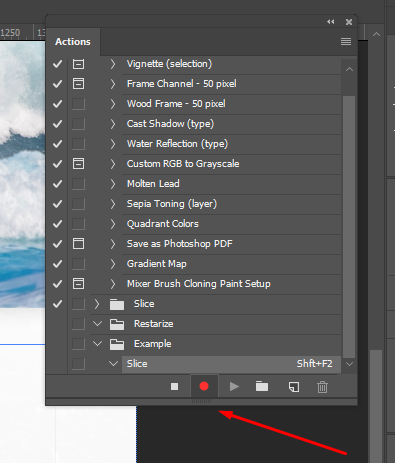Toggle dialog box for Wood Frame action

click(x=78, y=104)
